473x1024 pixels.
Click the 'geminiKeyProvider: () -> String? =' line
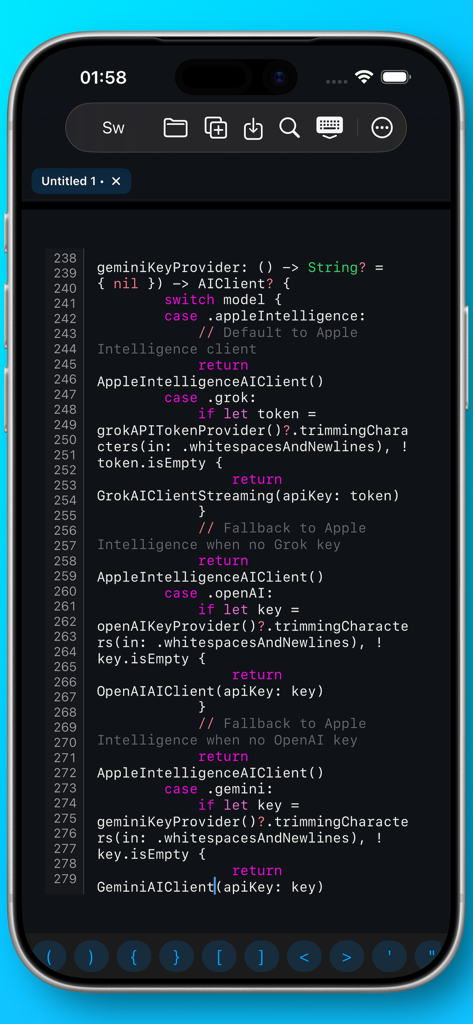pyautogui.click(x=240, y=267)
